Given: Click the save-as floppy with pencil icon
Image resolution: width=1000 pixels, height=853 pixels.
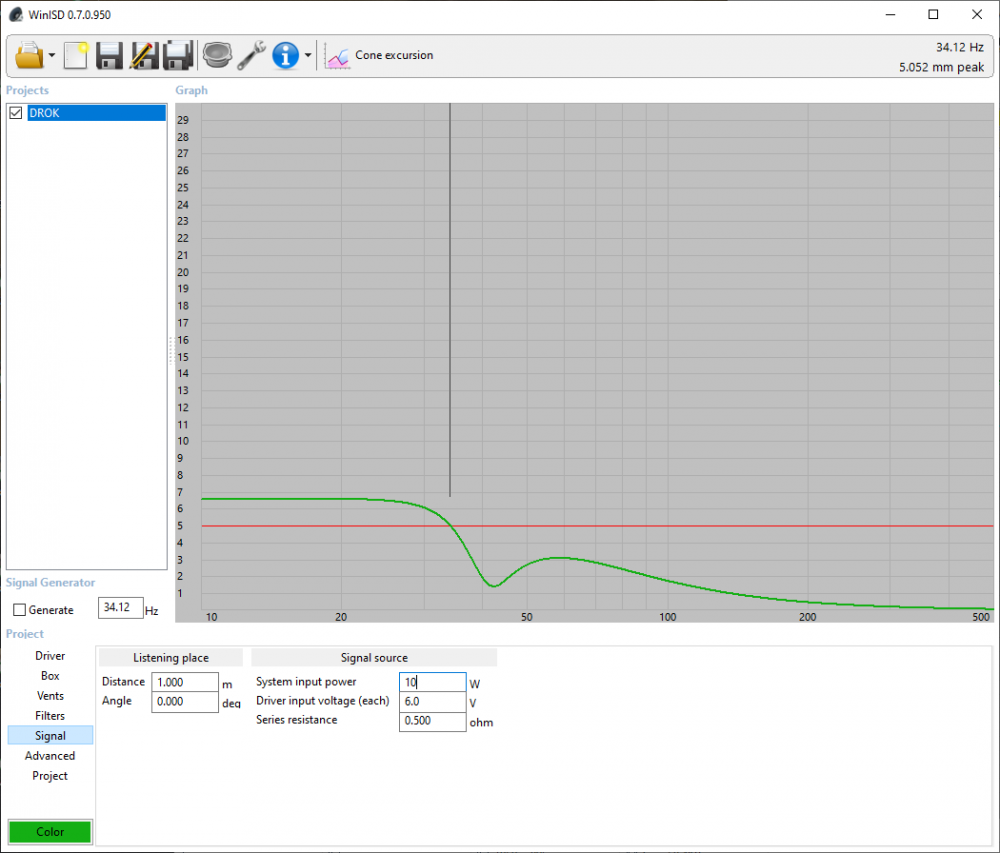Looking at the screenshot, I should (x=144, y=55).
